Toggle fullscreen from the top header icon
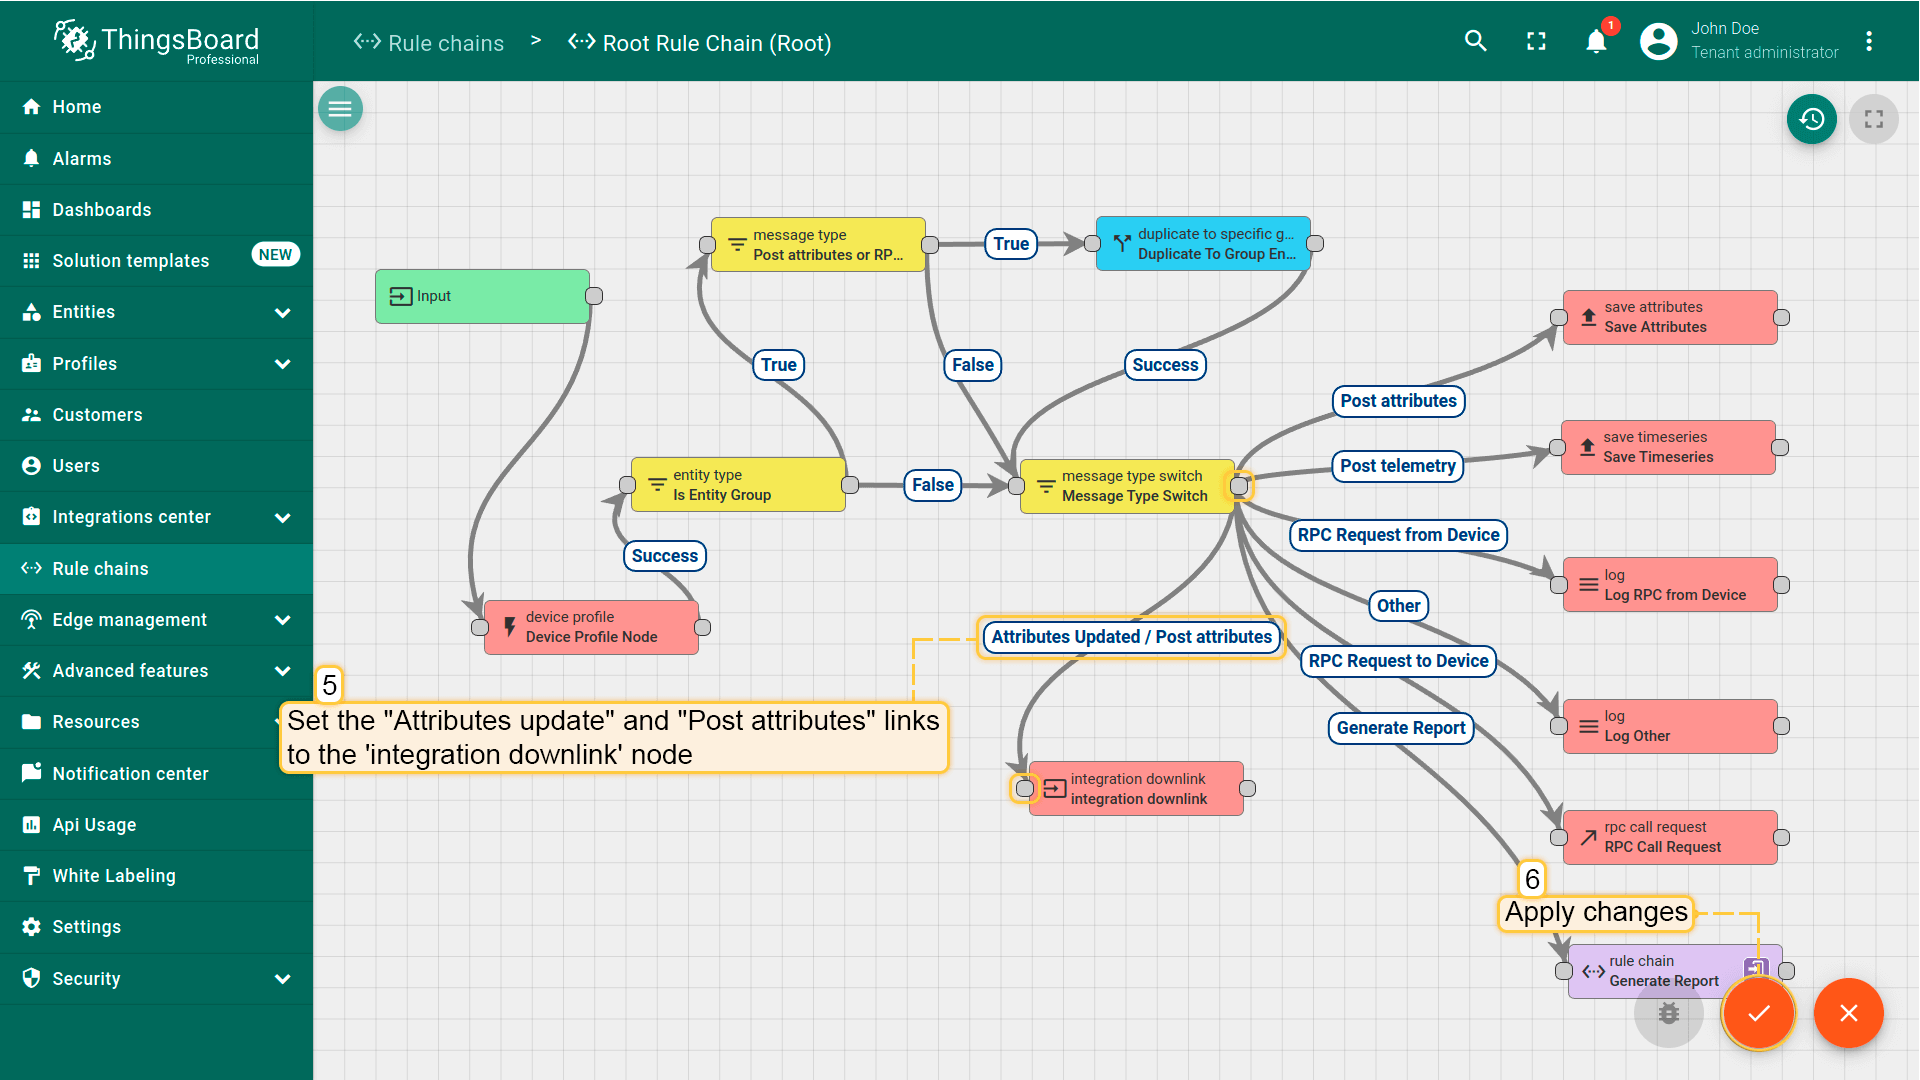 (1536, 41)
